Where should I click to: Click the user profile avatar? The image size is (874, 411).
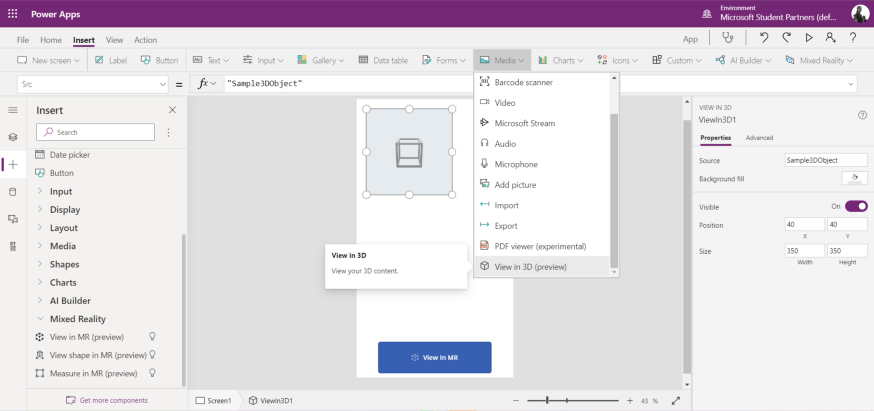click(x=860, y=14)
